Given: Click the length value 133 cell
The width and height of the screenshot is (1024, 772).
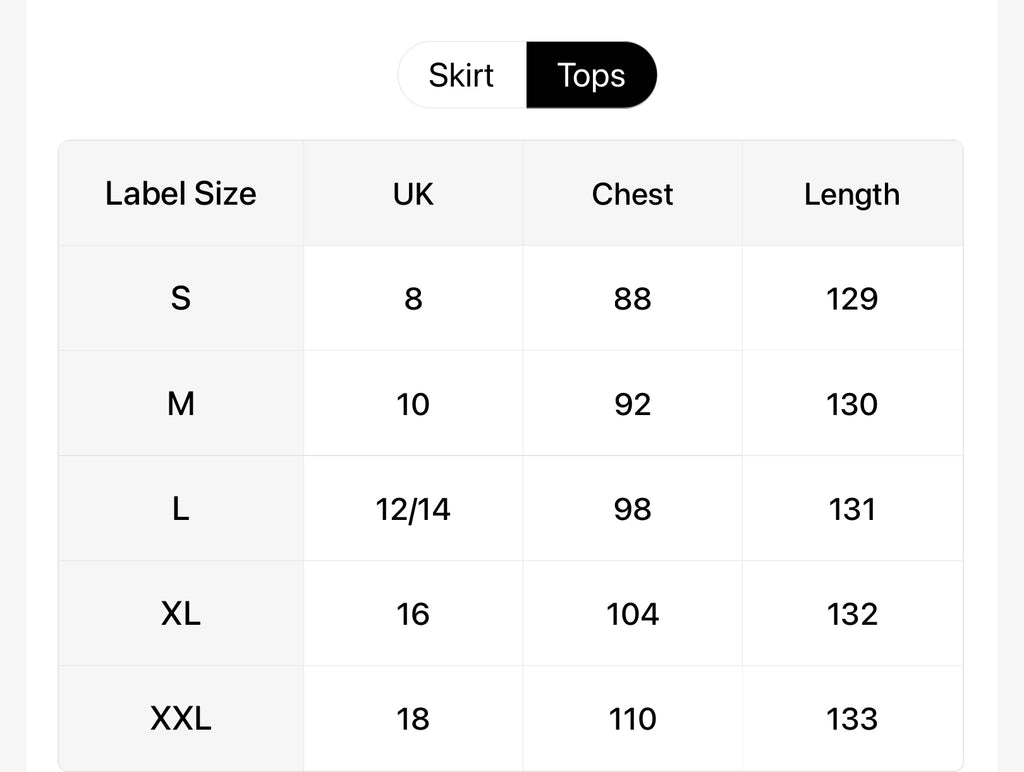Looking at the screenshot, I should pyautogui.click(x=852, y=718).
